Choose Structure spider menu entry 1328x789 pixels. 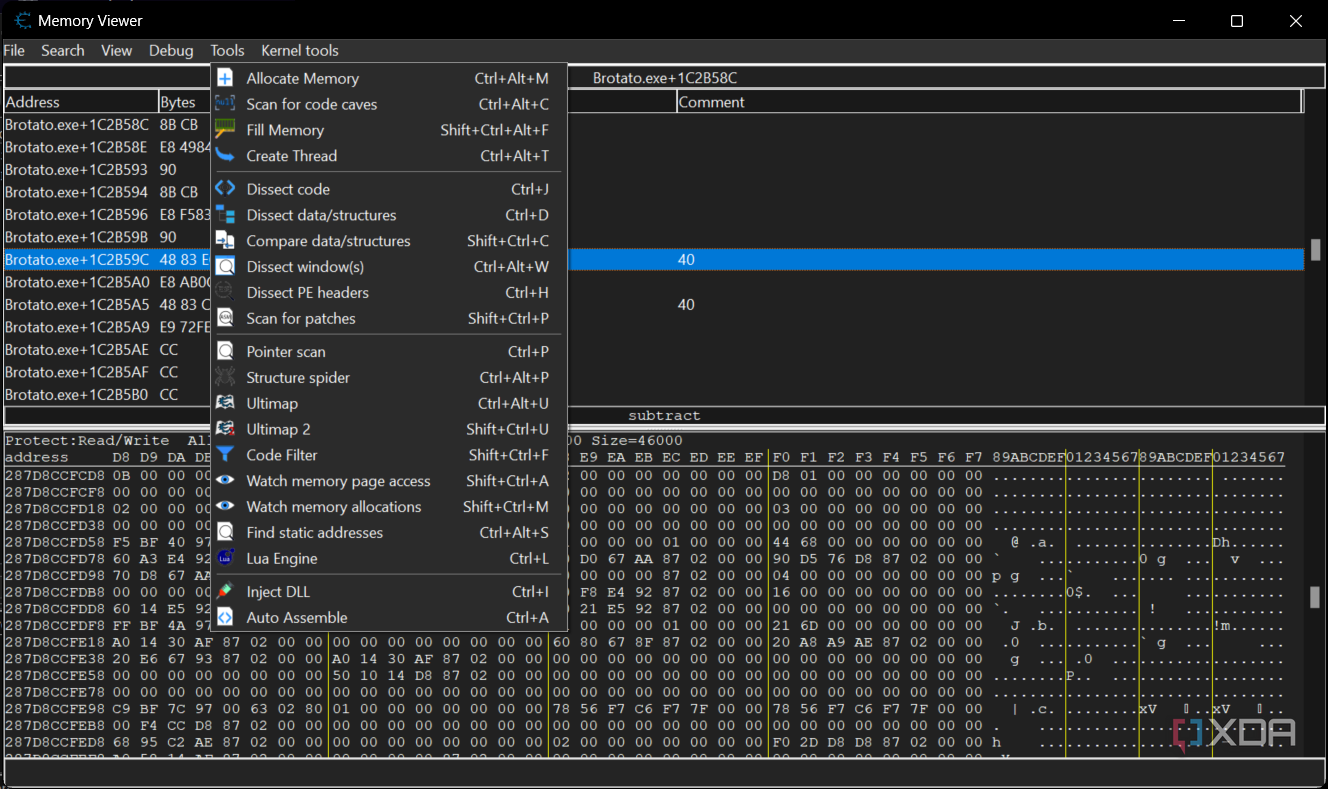389,378
